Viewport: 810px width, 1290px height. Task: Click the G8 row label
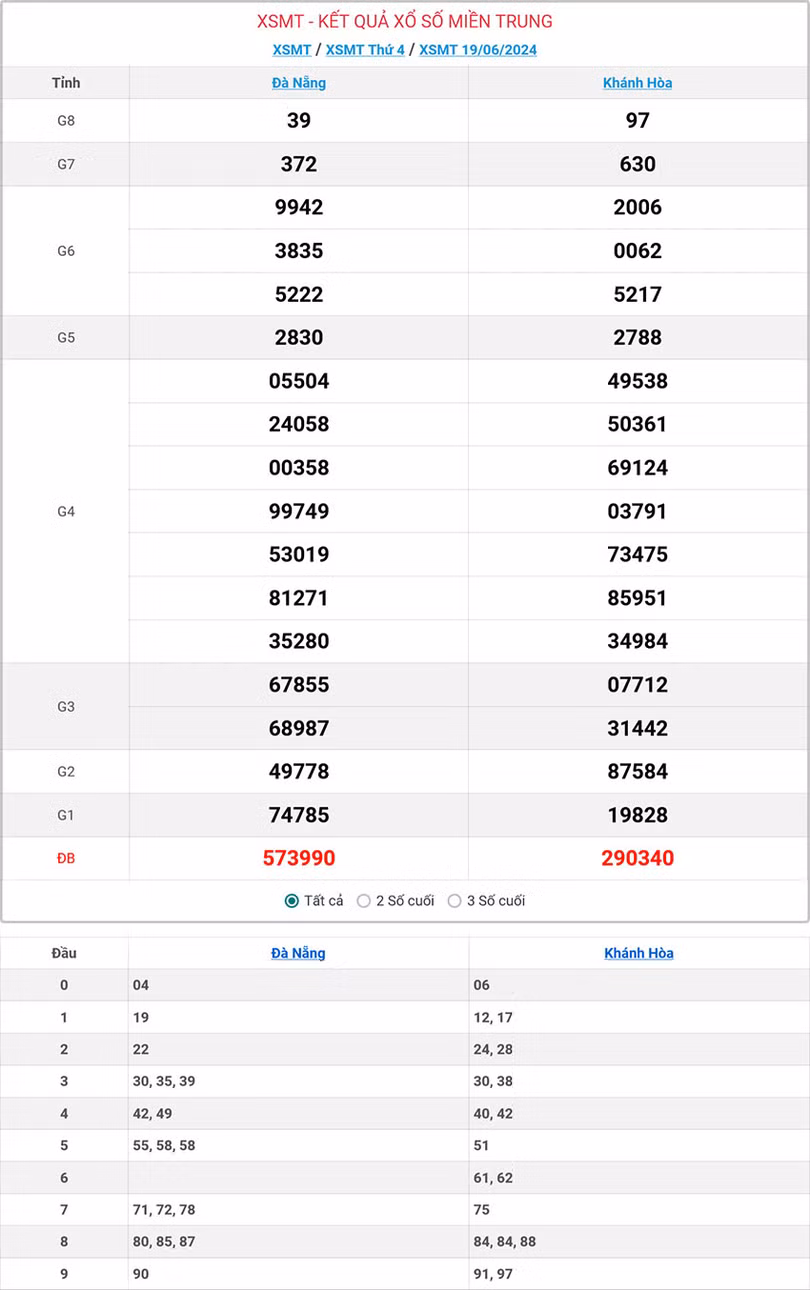coord(66,121)
